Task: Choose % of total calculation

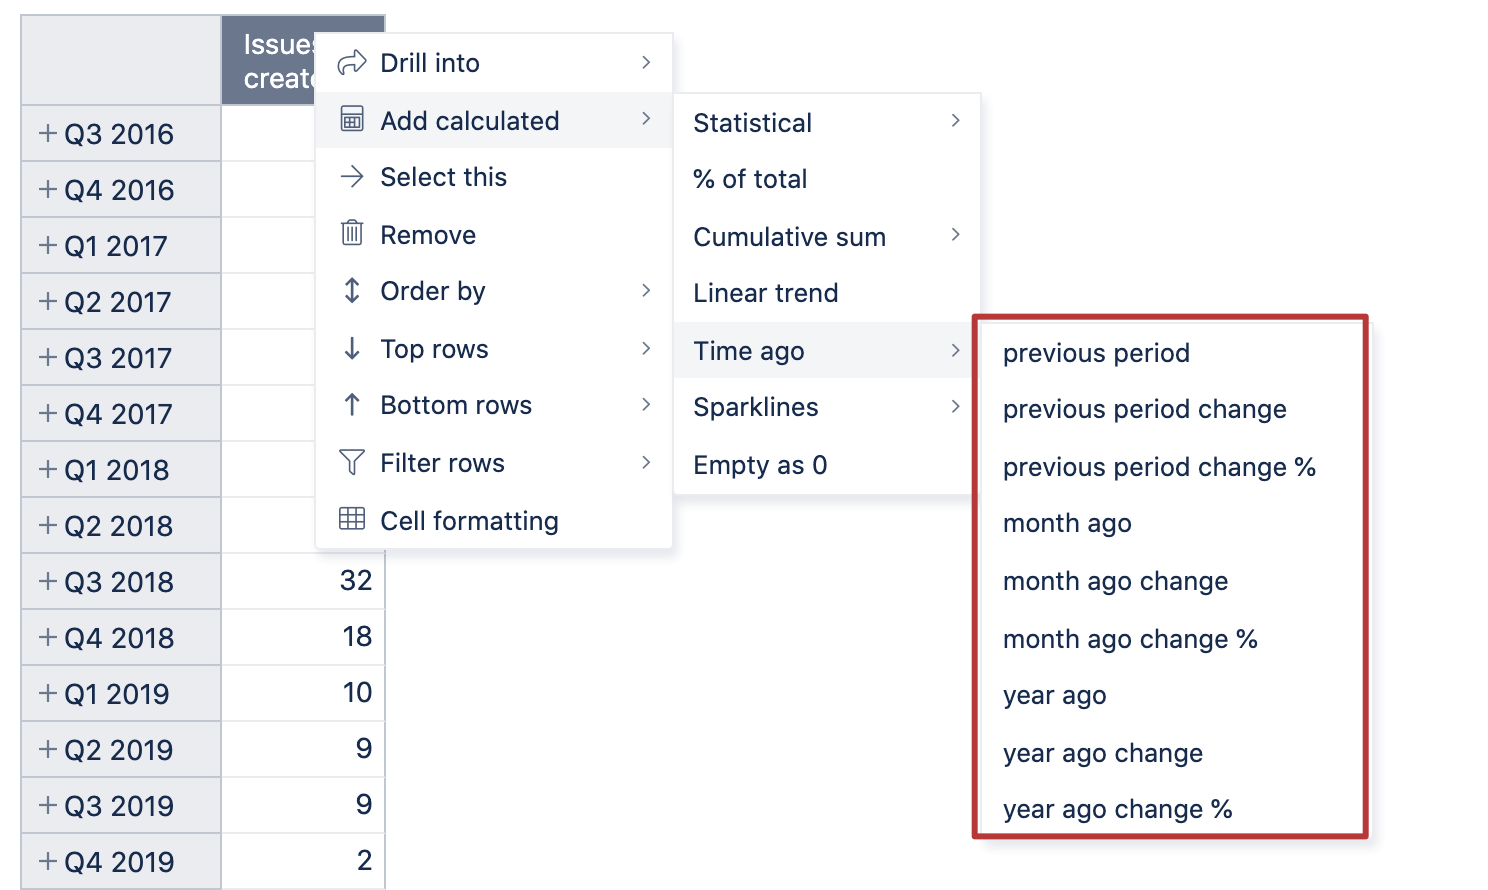Action: pyautogui.click(x=750, y=179)
